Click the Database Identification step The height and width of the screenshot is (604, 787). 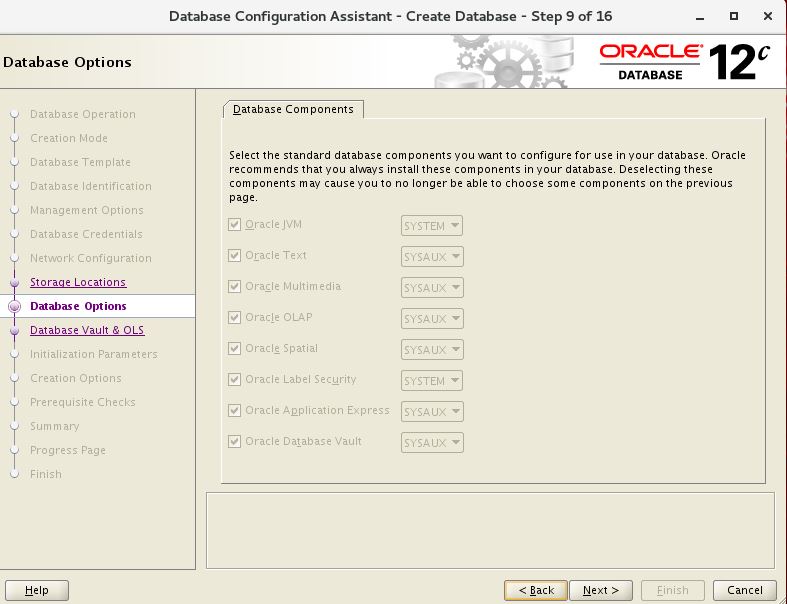coord(91,186)
